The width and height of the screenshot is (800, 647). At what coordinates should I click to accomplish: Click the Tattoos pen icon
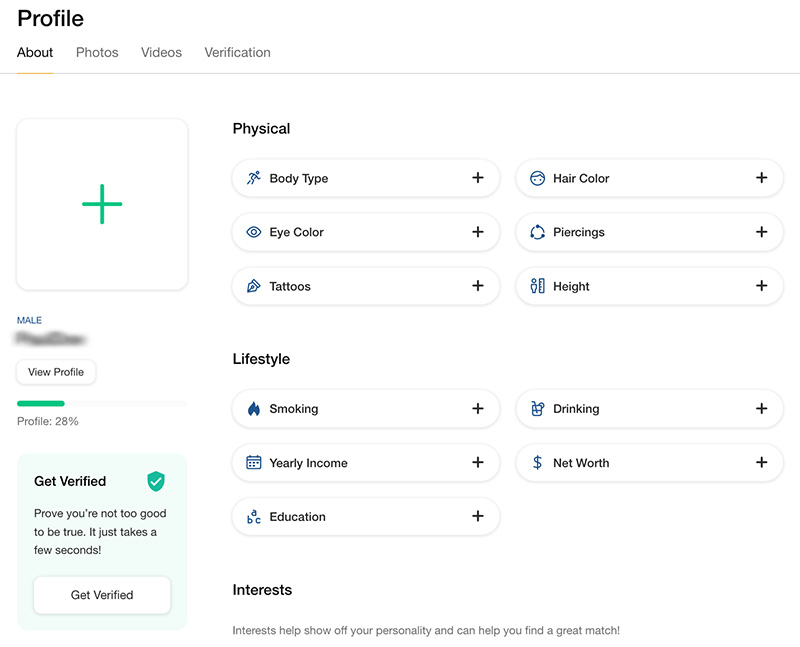[254, 286]
